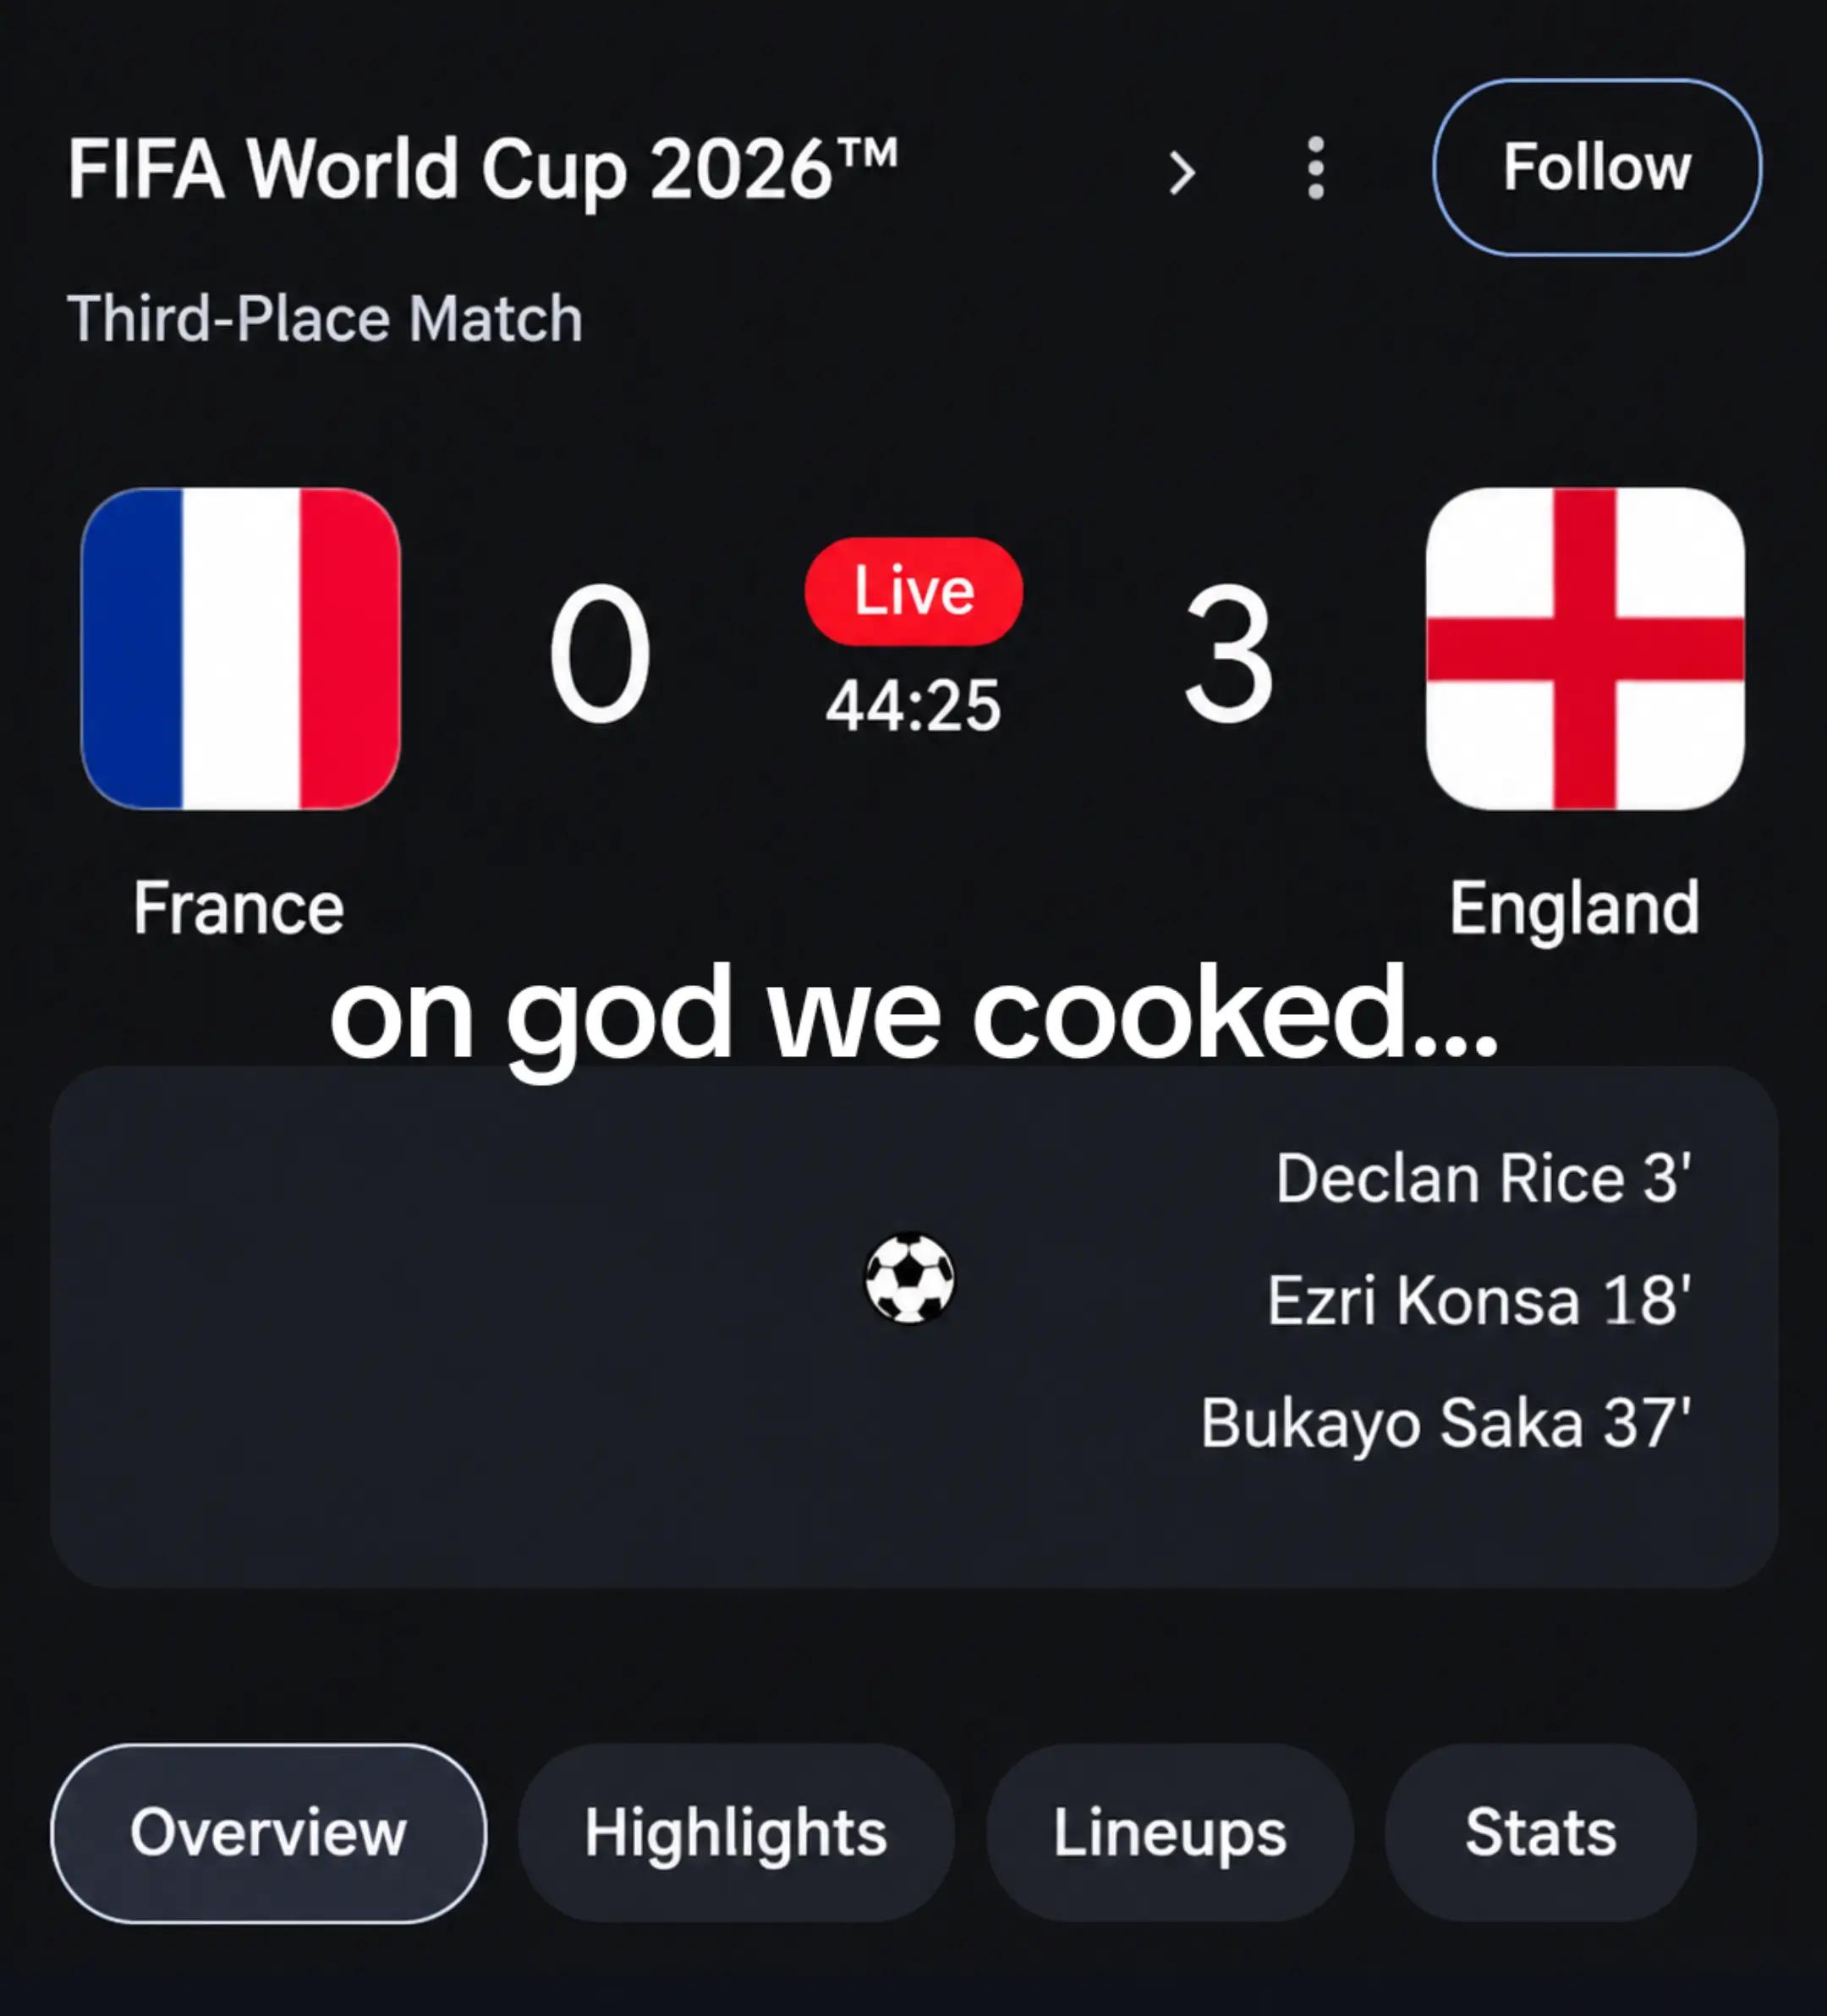Tap the France flag icon
Viewport: 1827px width, 2016px height.
coord(241,648)
